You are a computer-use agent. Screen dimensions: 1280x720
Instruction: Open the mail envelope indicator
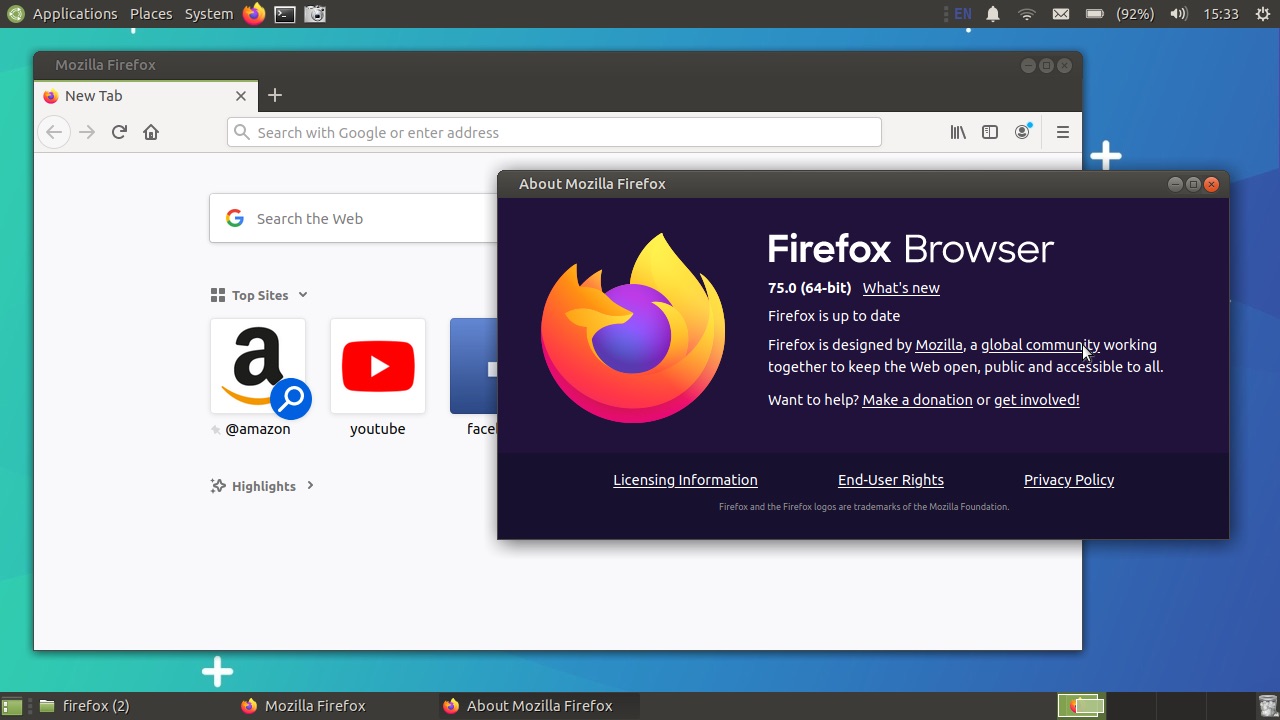(1061, 14)
